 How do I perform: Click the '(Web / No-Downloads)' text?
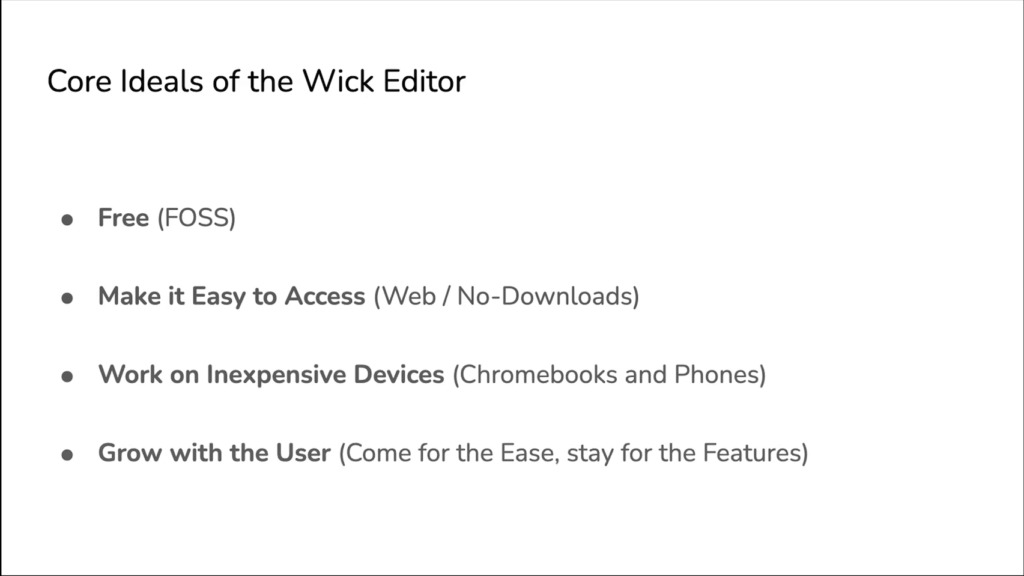(x=507, y=296)
